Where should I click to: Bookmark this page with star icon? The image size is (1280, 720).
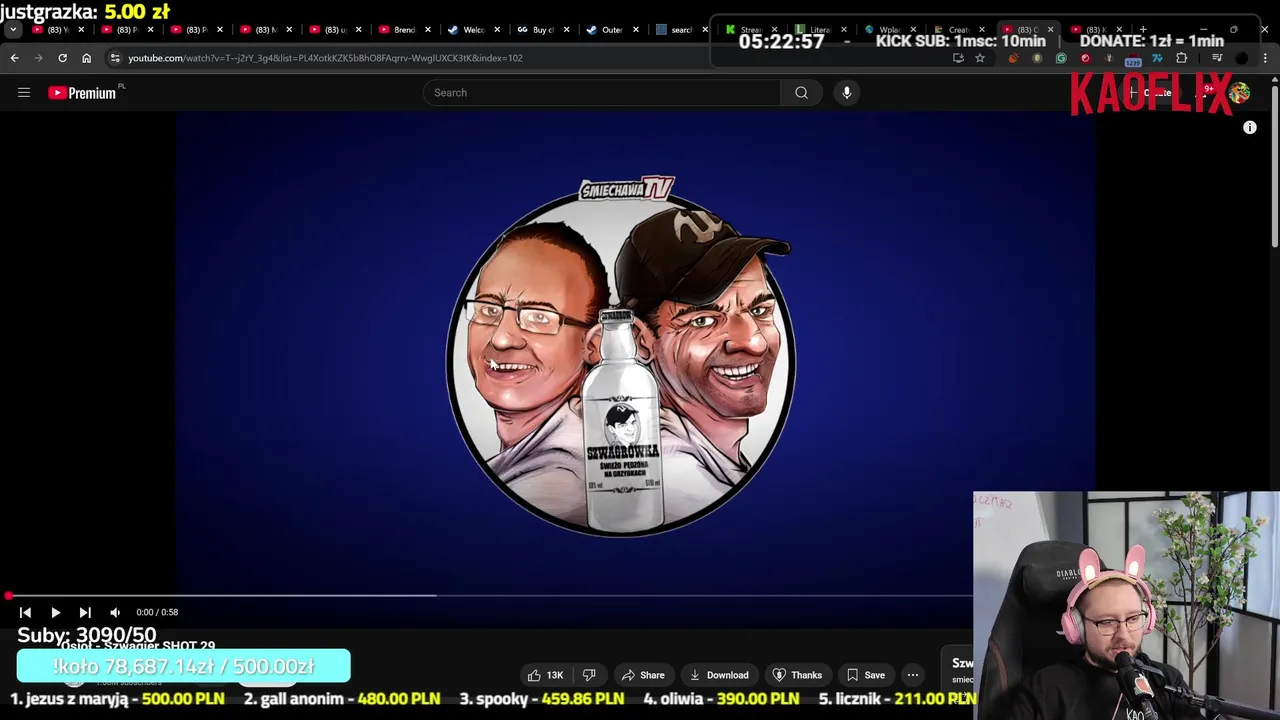pyautogui.click(x=980, y=58)
